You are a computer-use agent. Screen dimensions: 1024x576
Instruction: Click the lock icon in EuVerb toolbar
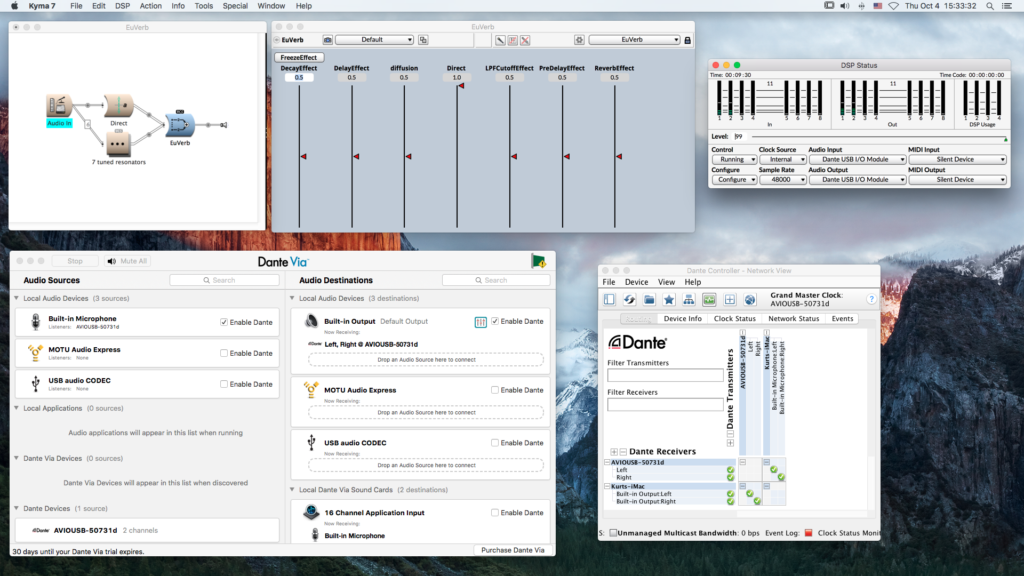687,40
